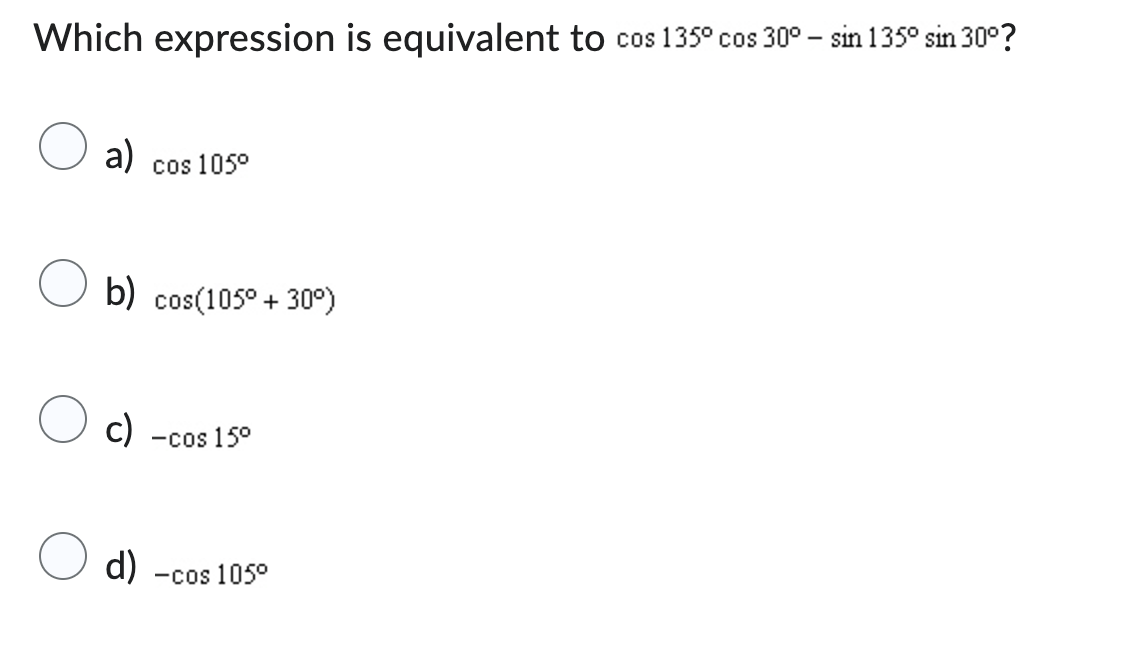The image size is (1142, 658).
Task: Click the option c) label text
Action: coord(118,428)
